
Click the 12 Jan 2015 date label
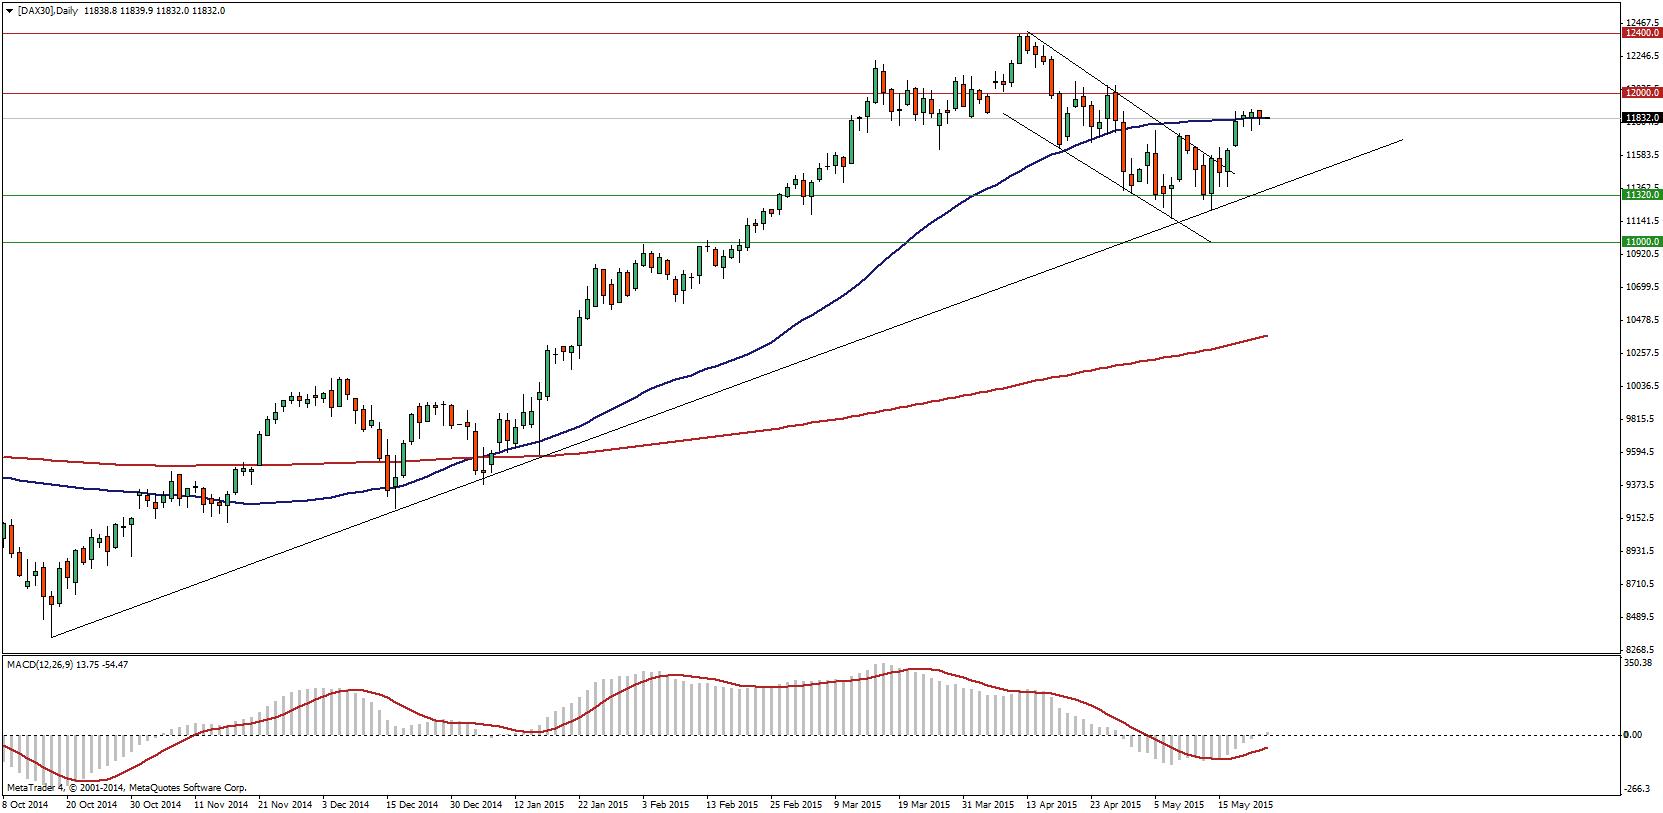point(540,804)
